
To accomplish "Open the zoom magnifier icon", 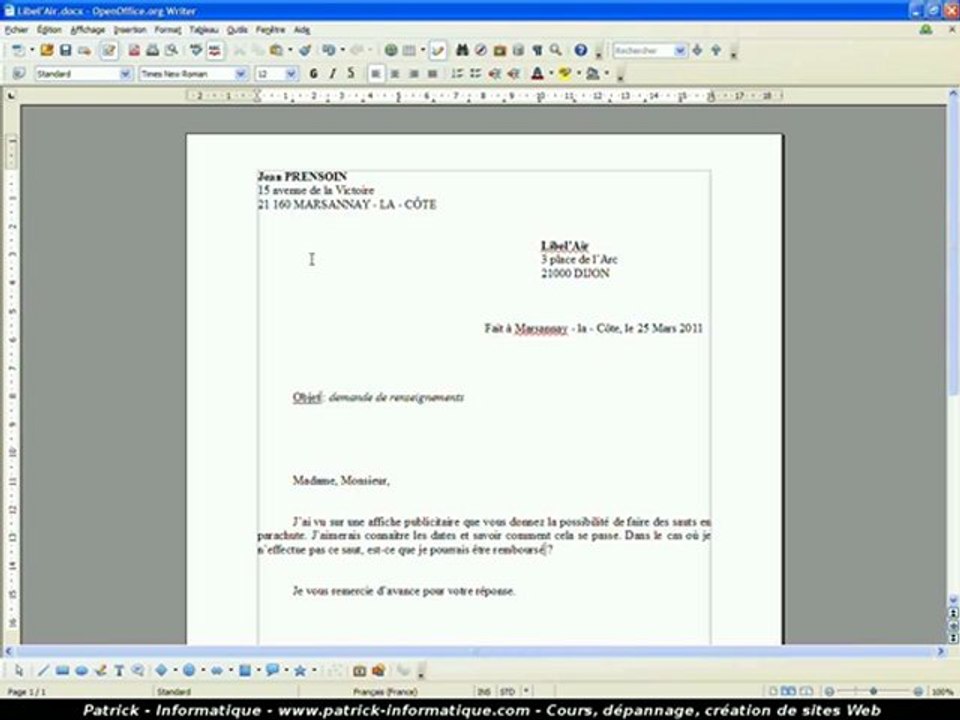I will click(x=555, y=50).
